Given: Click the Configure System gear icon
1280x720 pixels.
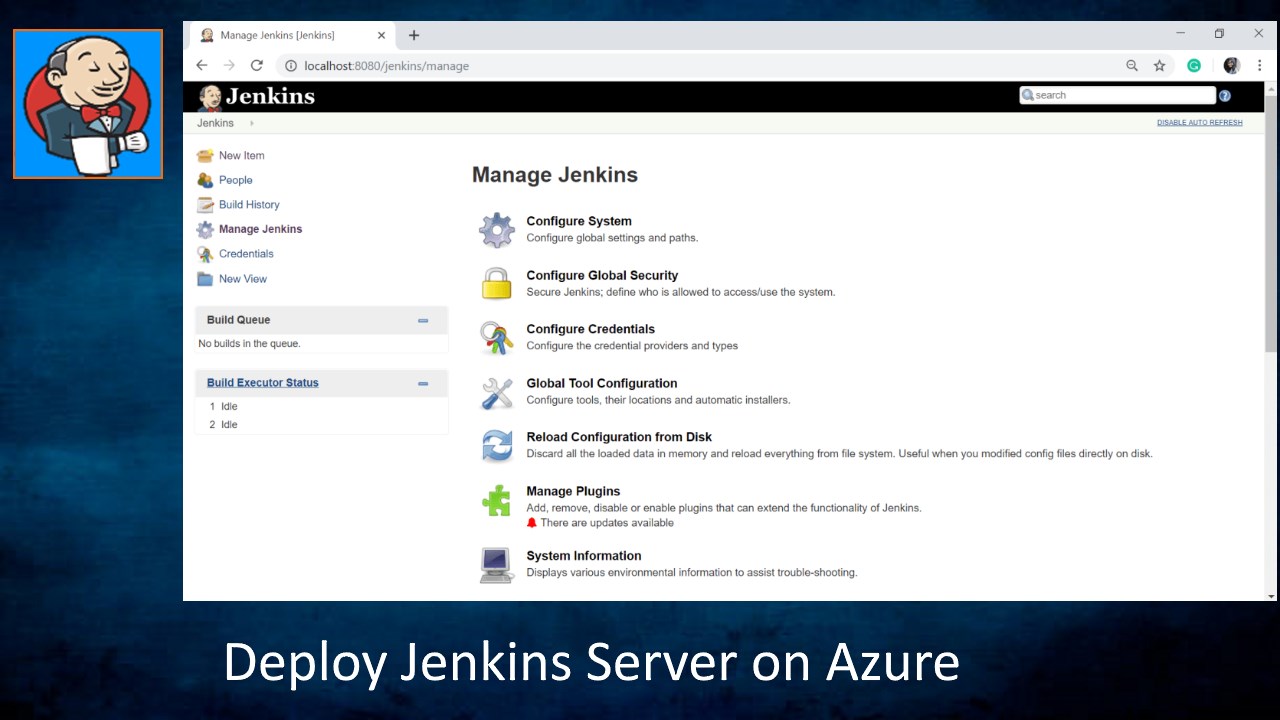Looking at the screenshot, I should [x=497, y=230].
